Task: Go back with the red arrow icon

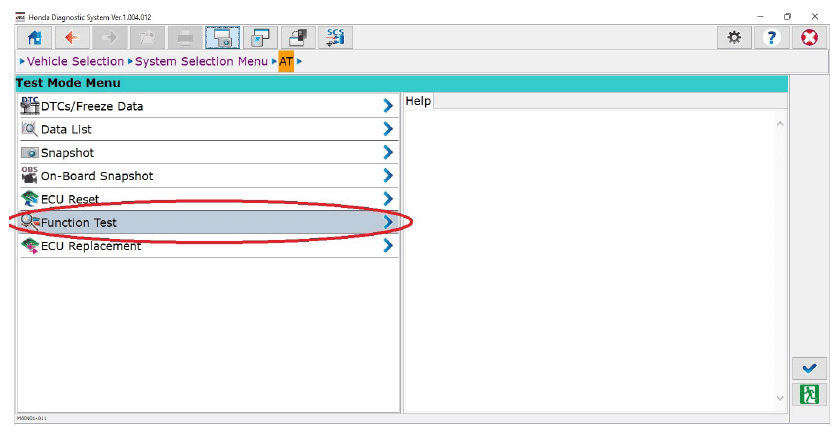Action: click(x=72, y=37)
